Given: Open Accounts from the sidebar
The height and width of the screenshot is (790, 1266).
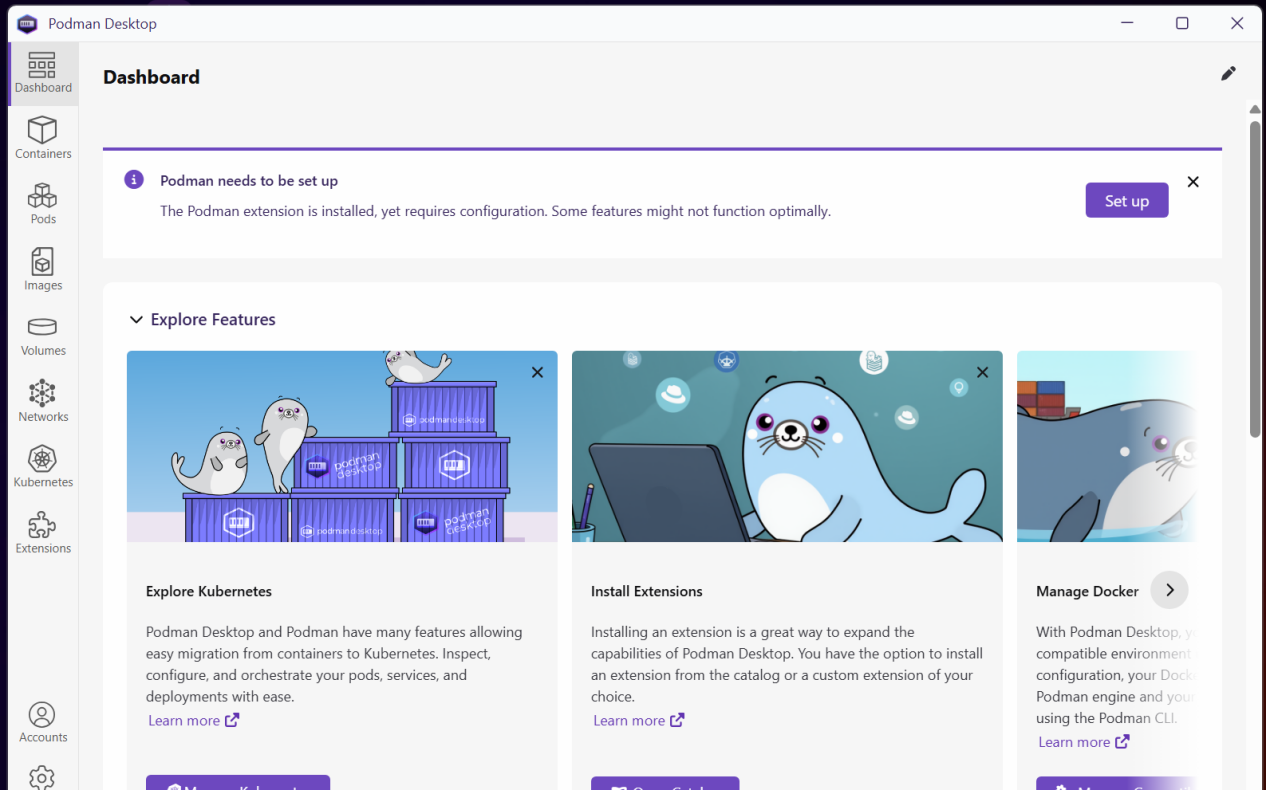Looking at the screenshot, I should pos(43,722).
